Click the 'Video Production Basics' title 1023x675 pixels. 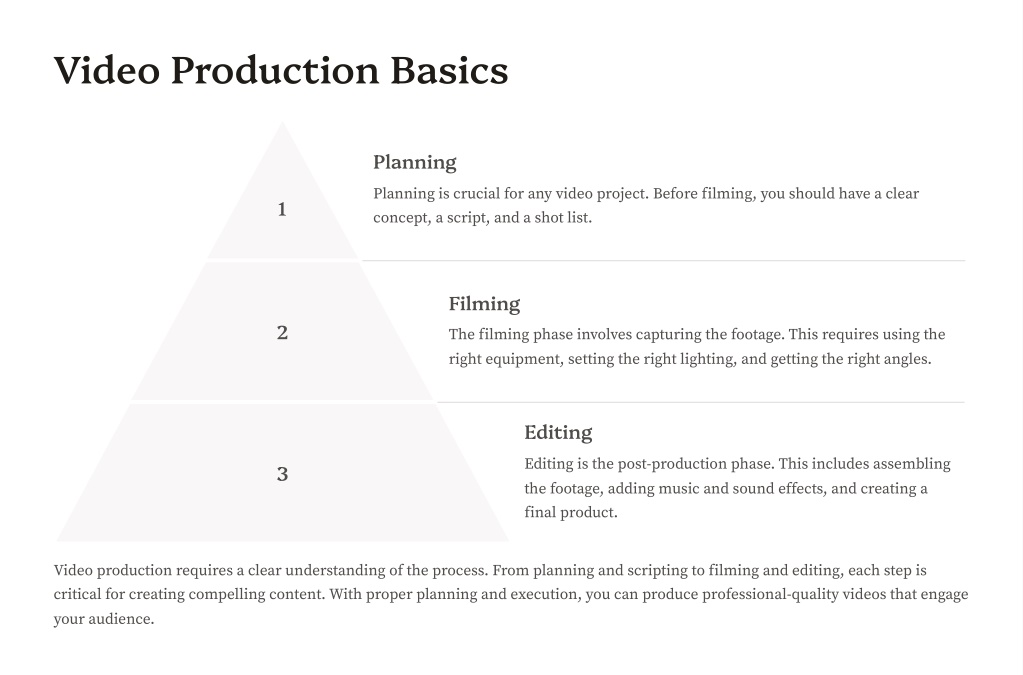(281, 70)
